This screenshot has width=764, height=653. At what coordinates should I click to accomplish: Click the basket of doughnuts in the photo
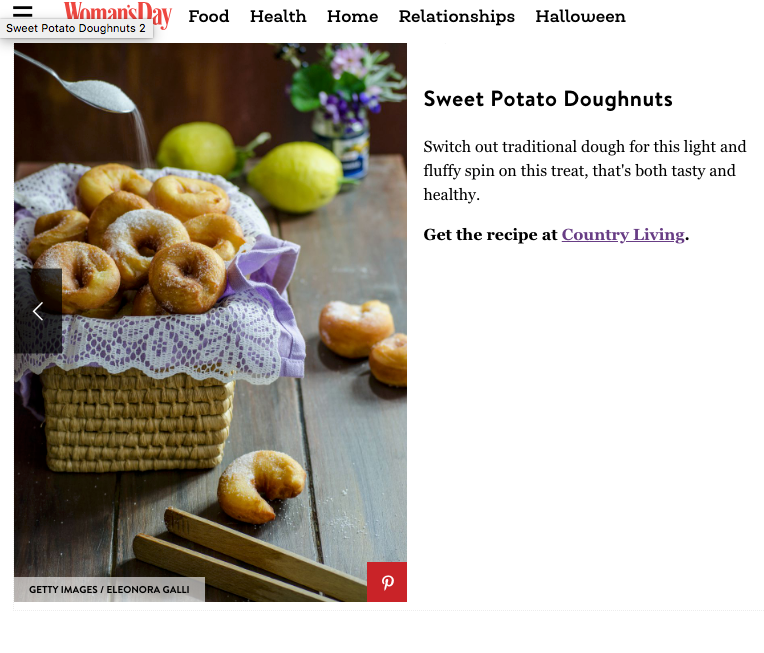pyautogui.click(x=141, y=317)
